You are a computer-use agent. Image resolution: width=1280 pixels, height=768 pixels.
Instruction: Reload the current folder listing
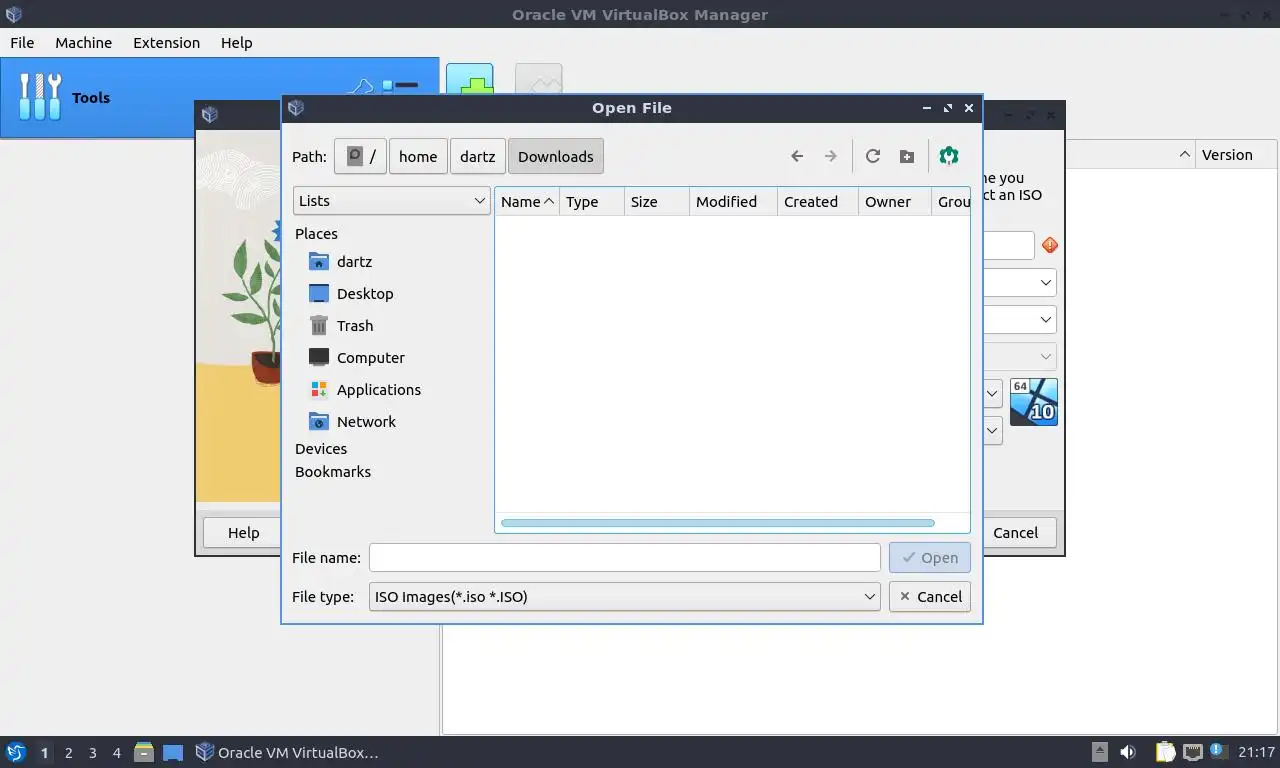873,156
